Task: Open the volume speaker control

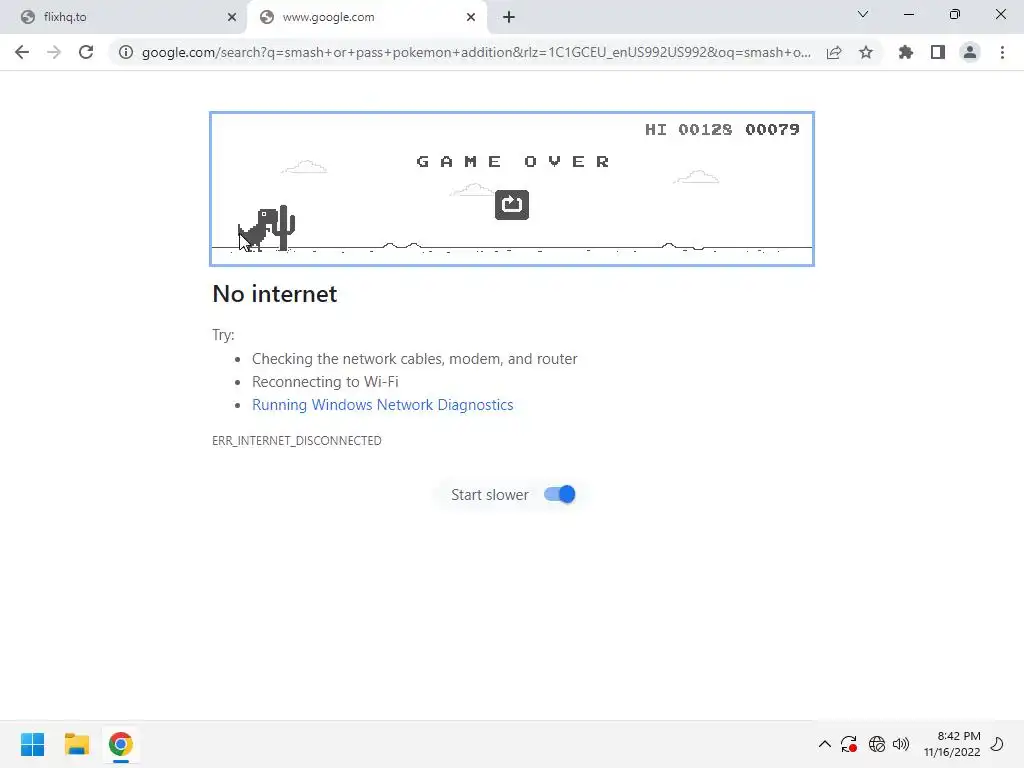Action: [x=901, y=744]
